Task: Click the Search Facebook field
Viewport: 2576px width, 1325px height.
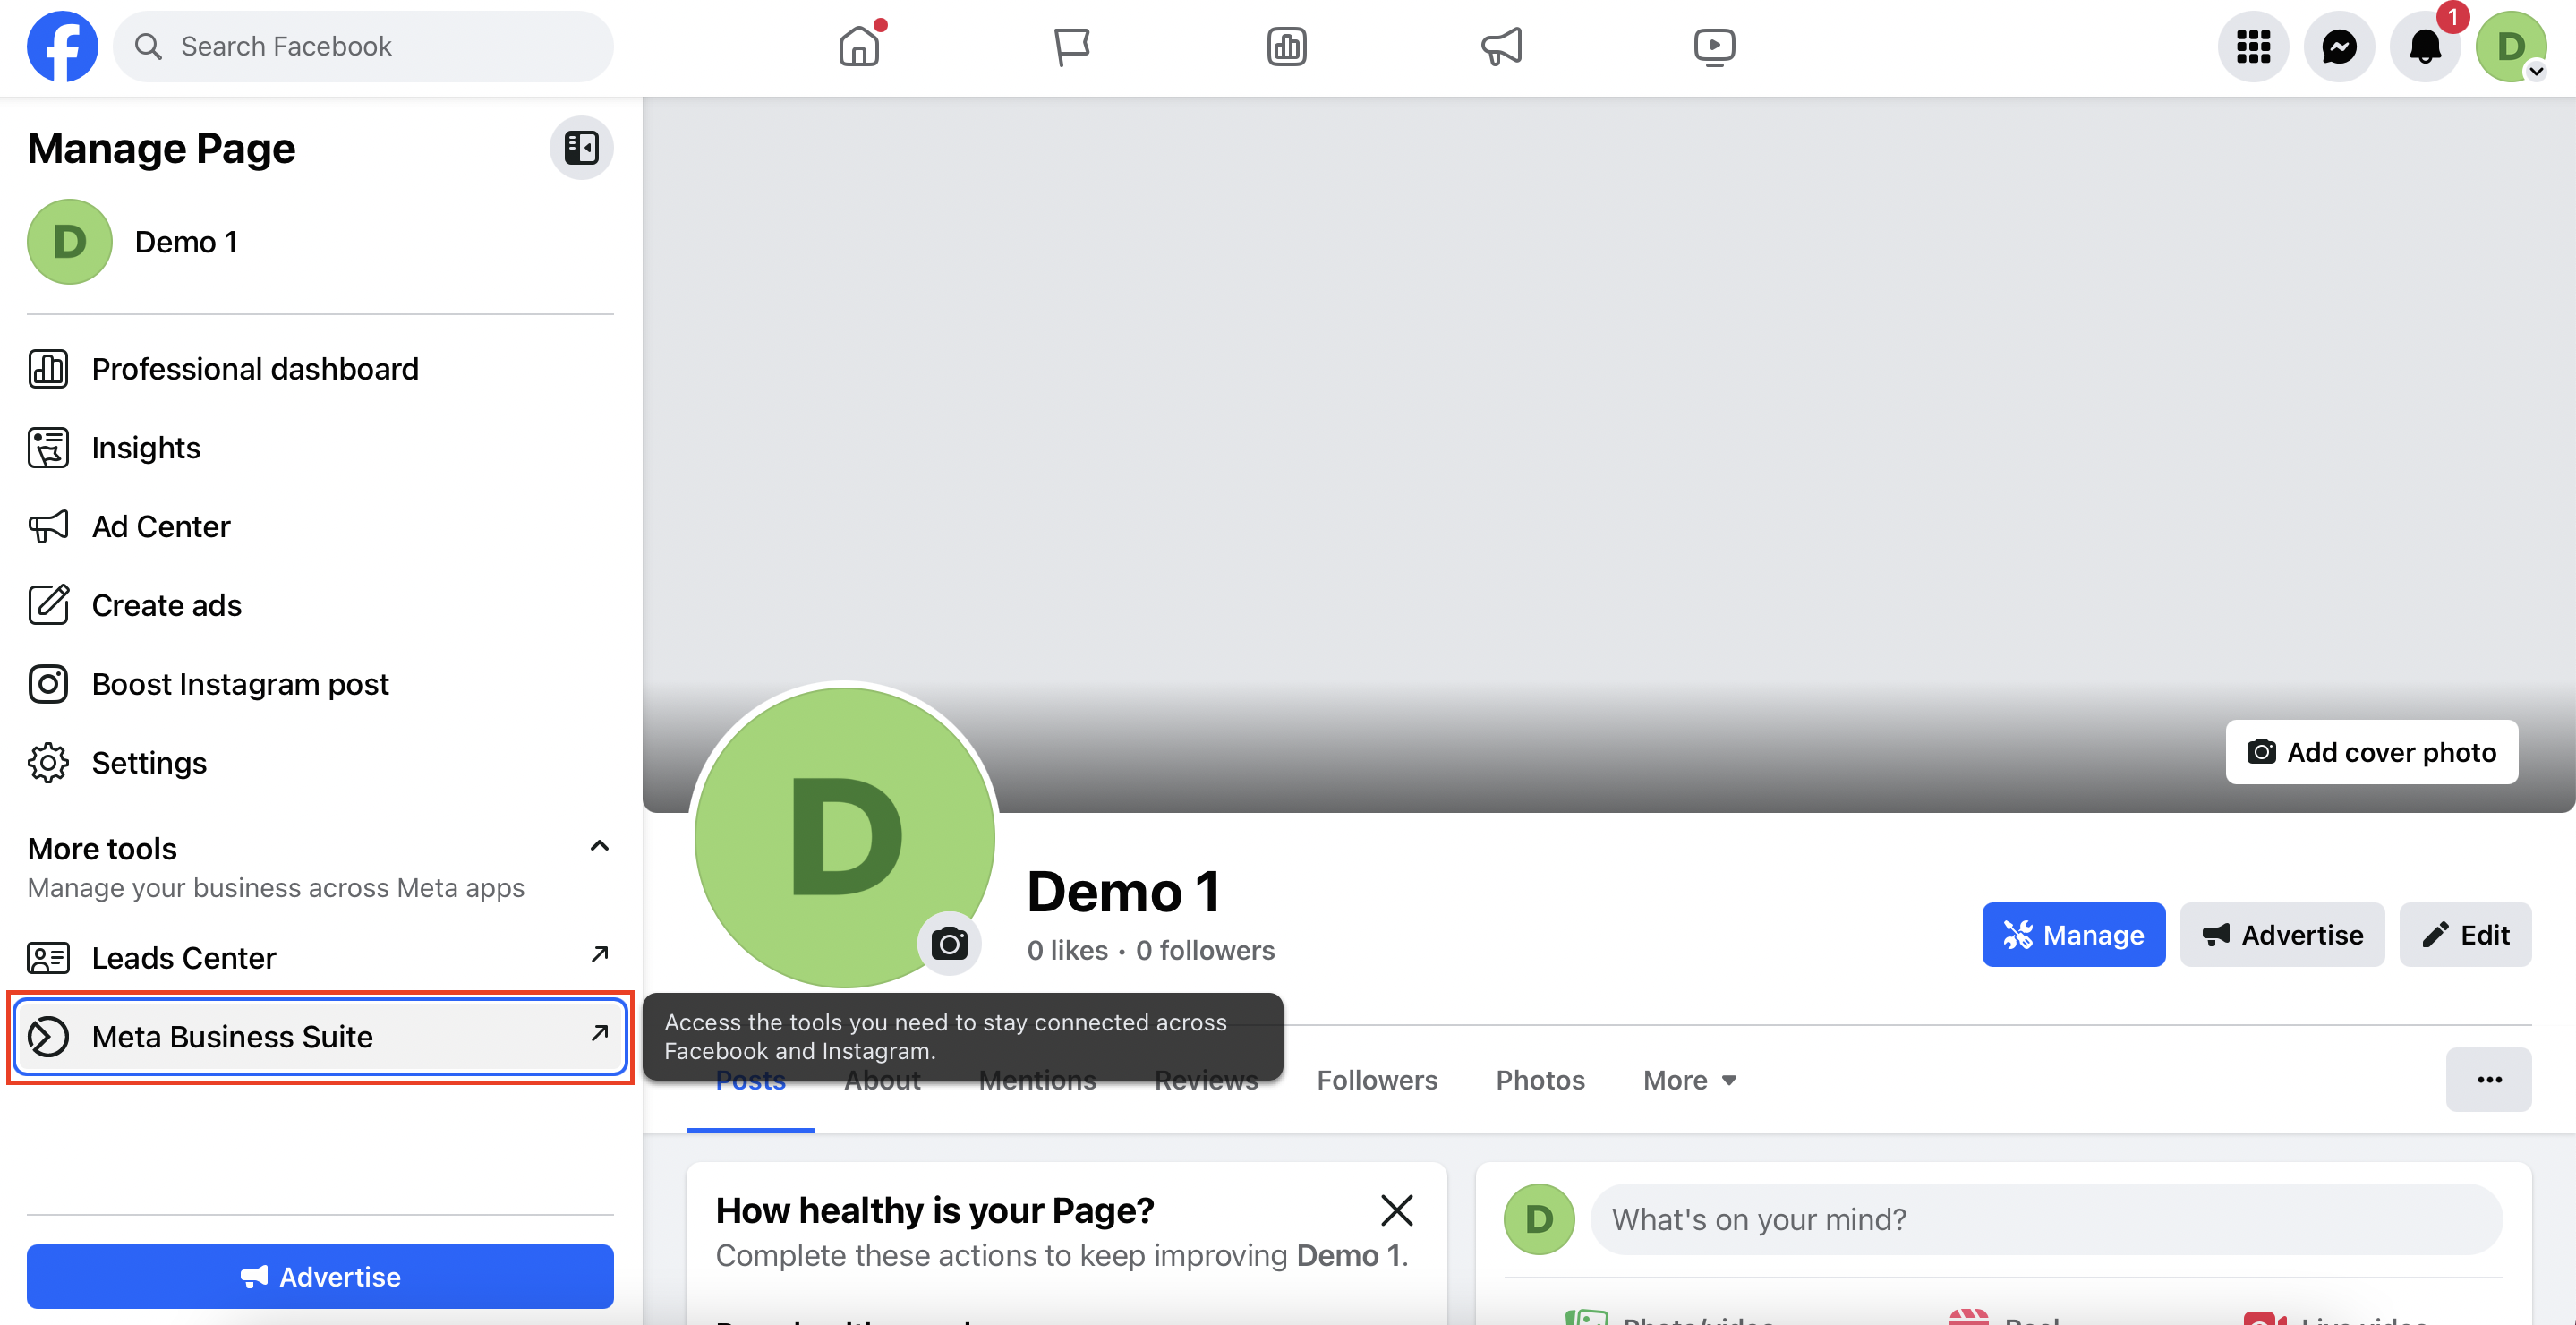Action: (x=363, y=46)
